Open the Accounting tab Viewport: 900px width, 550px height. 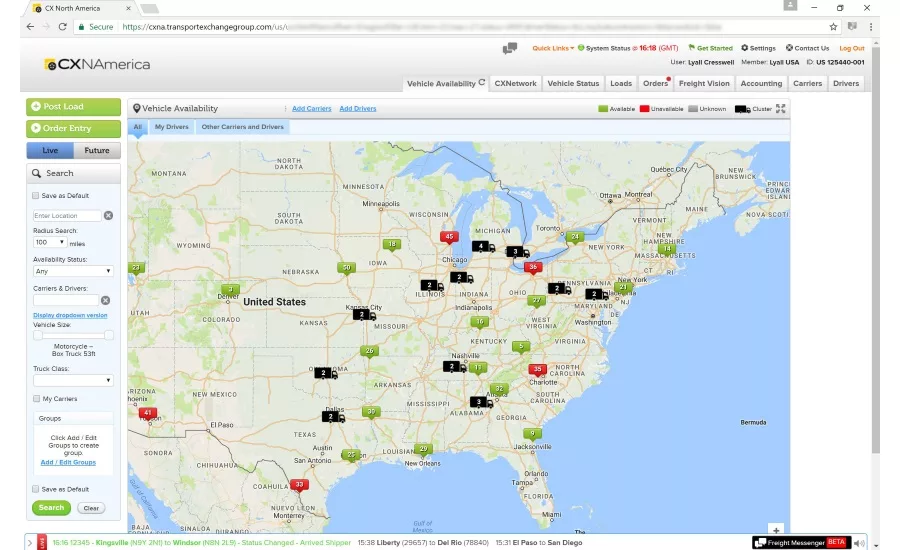761,83
